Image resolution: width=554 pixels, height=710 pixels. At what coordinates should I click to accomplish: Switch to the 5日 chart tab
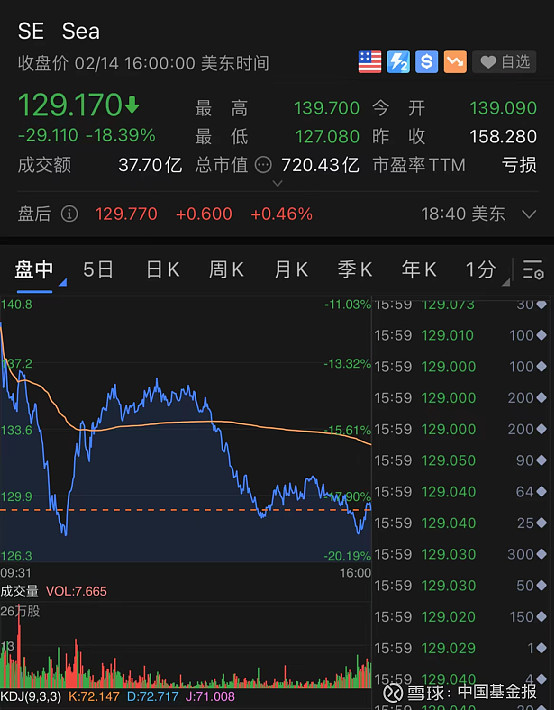click(98, 270)
